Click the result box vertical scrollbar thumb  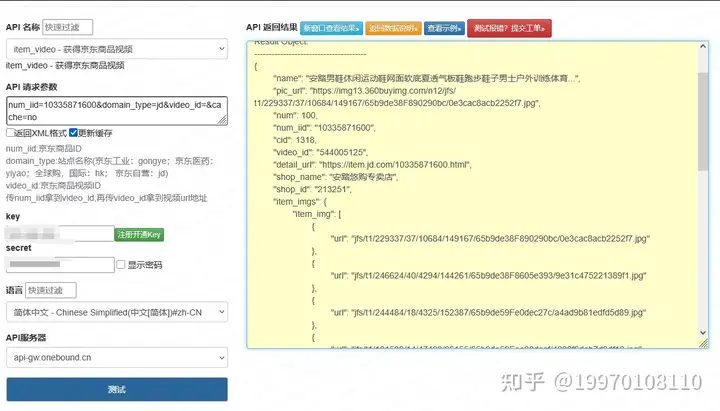pyautogui.click(x=703, y=122)
